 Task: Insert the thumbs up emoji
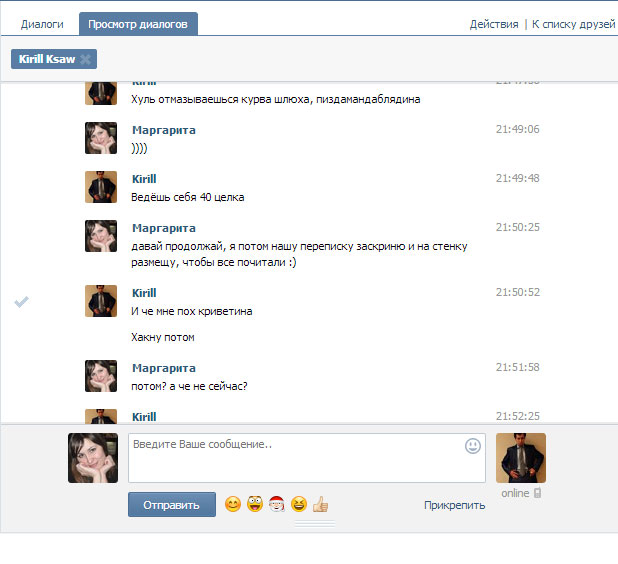pos(320,504)
